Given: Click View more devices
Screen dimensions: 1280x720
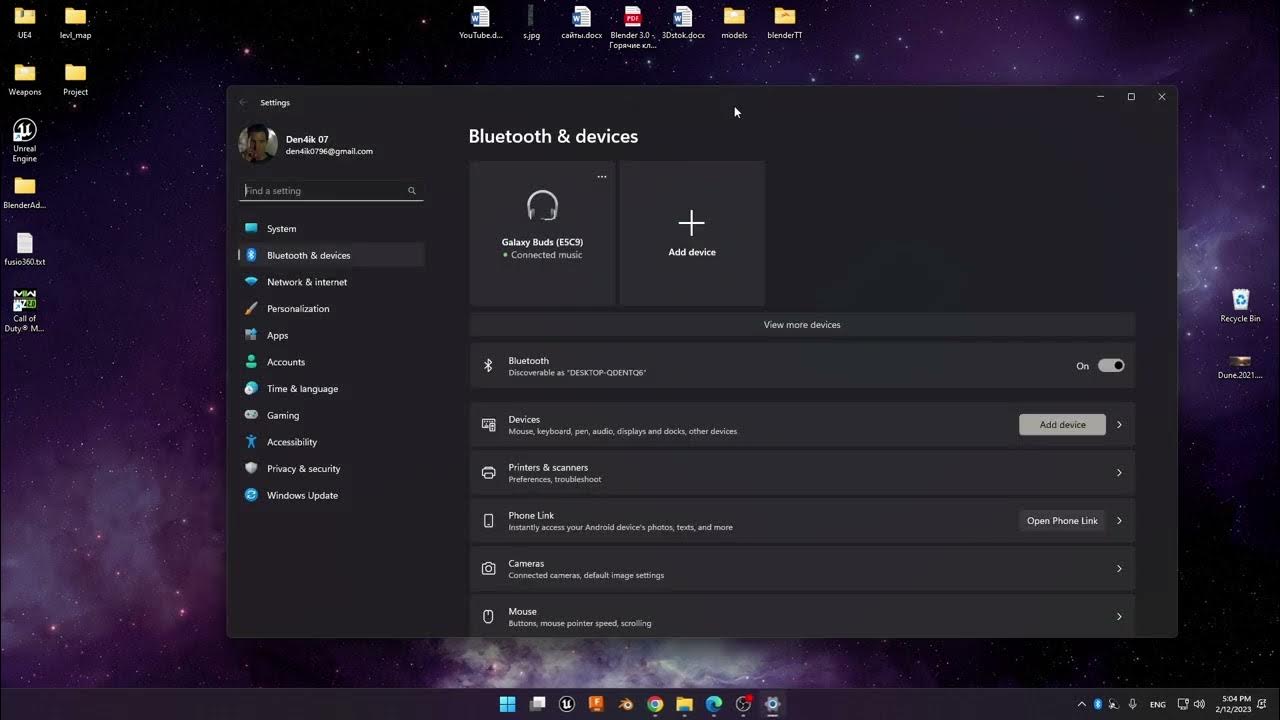Looking at the screenshot, I should (x=802, y=325).
